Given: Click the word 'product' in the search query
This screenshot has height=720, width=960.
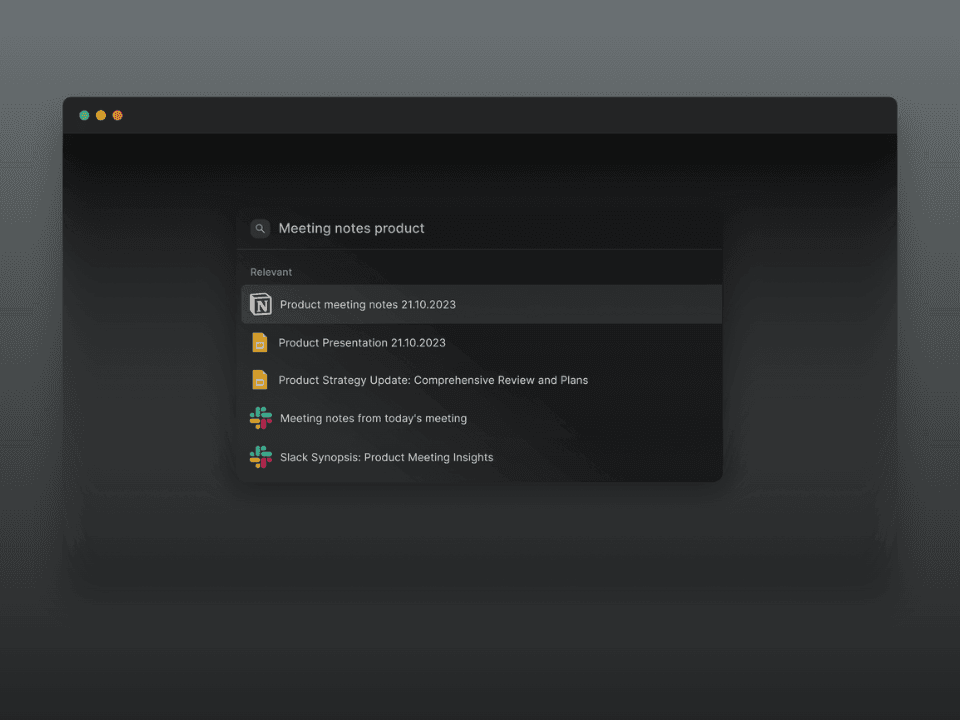Looking at the screenshot, I should tap(399, 228).
